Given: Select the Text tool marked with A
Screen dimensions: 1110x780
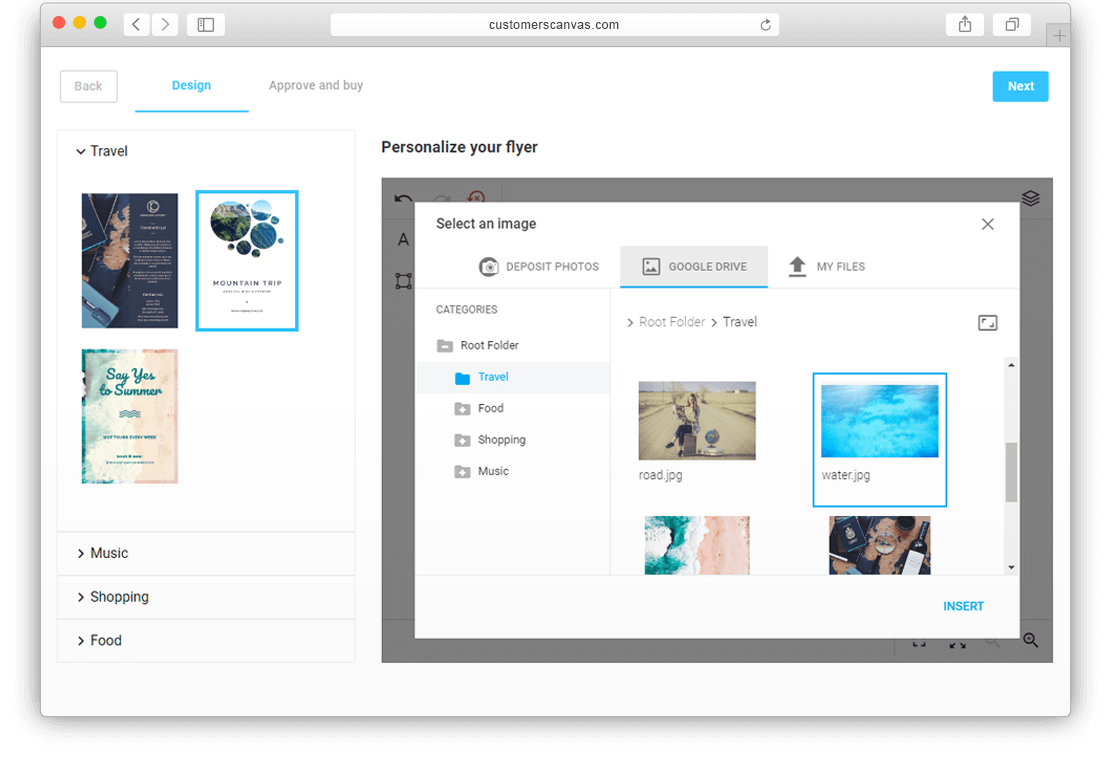Looking at the screenshot, I should click(x=403, y=240).
